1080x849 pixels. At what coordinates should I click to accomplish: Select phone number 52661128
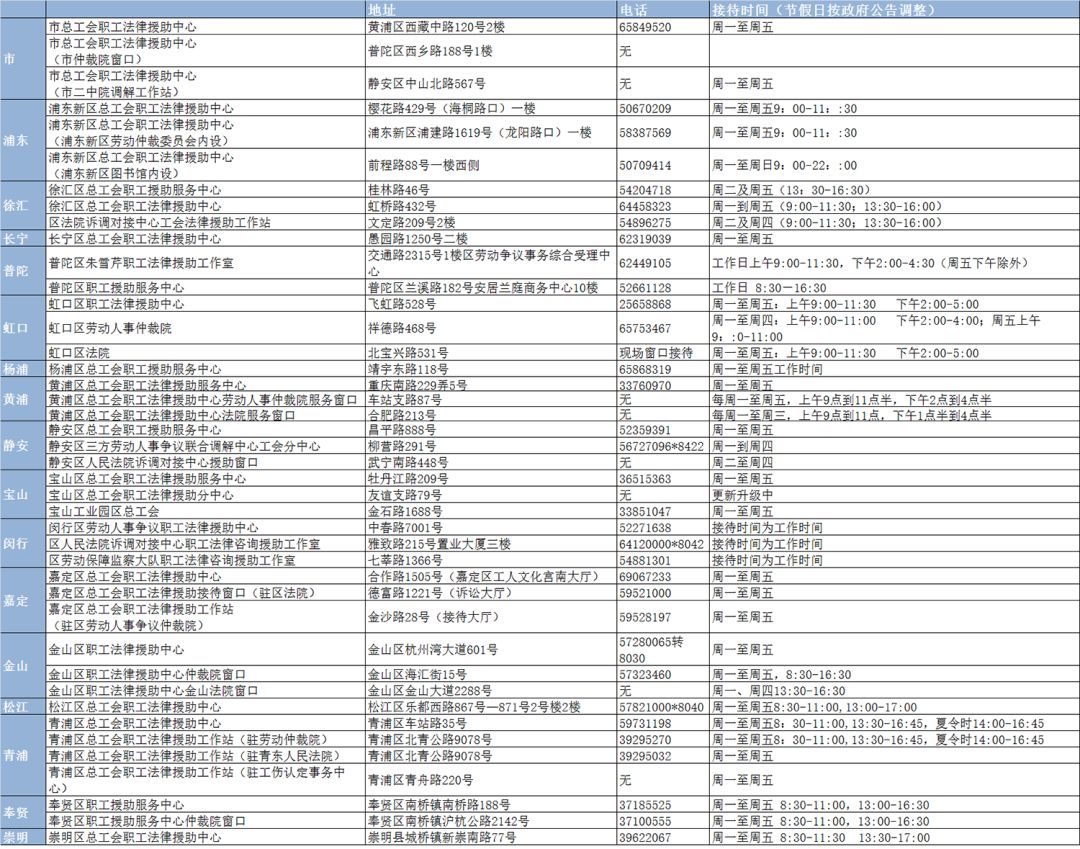[x=645, y=288]
